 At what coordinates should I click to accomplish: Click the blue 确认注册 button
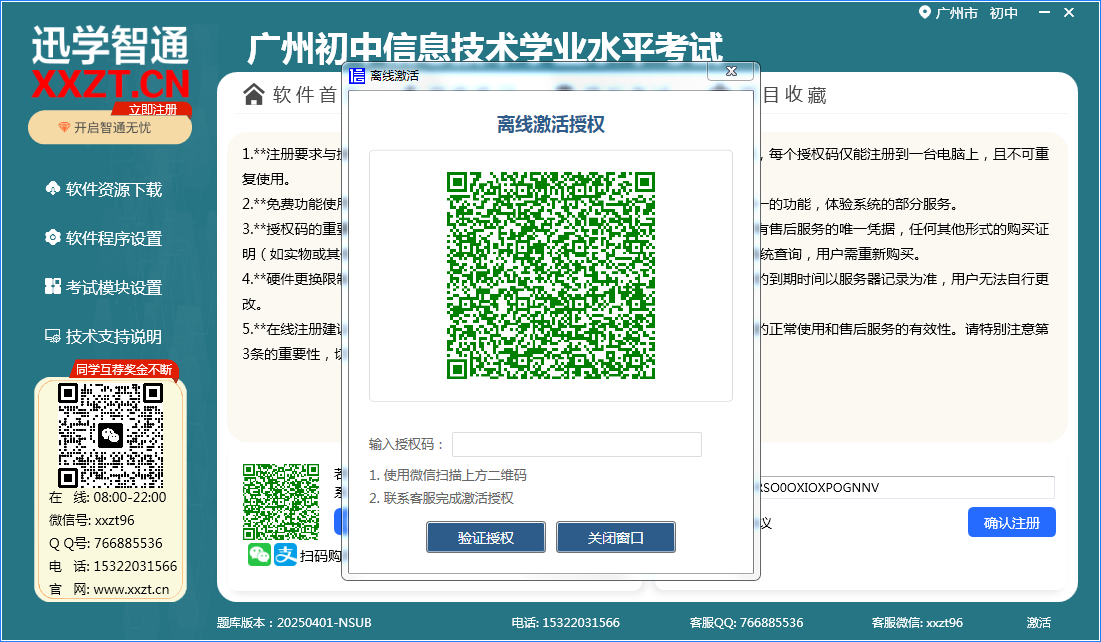tap(1011, 523)
